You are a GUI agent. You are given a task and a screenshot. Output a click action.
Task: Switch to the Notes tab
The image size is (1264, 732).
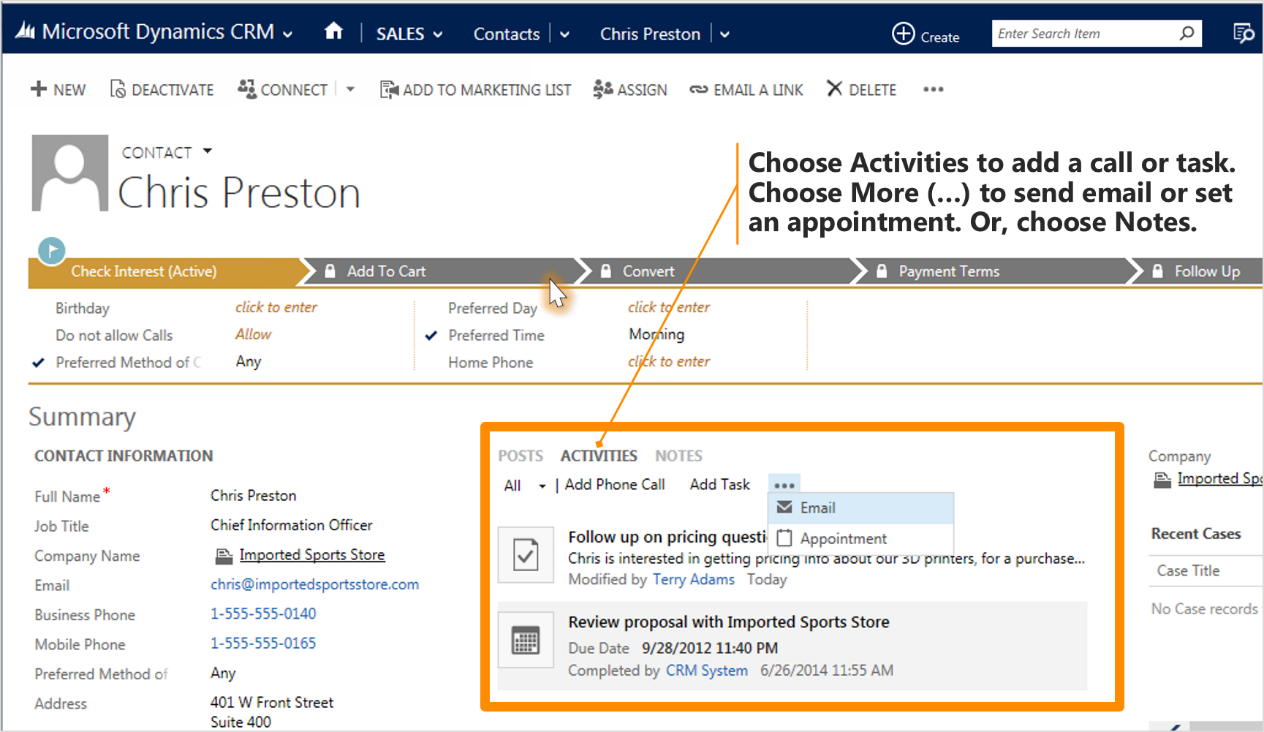pyautogui.click(x=678, y=456)
